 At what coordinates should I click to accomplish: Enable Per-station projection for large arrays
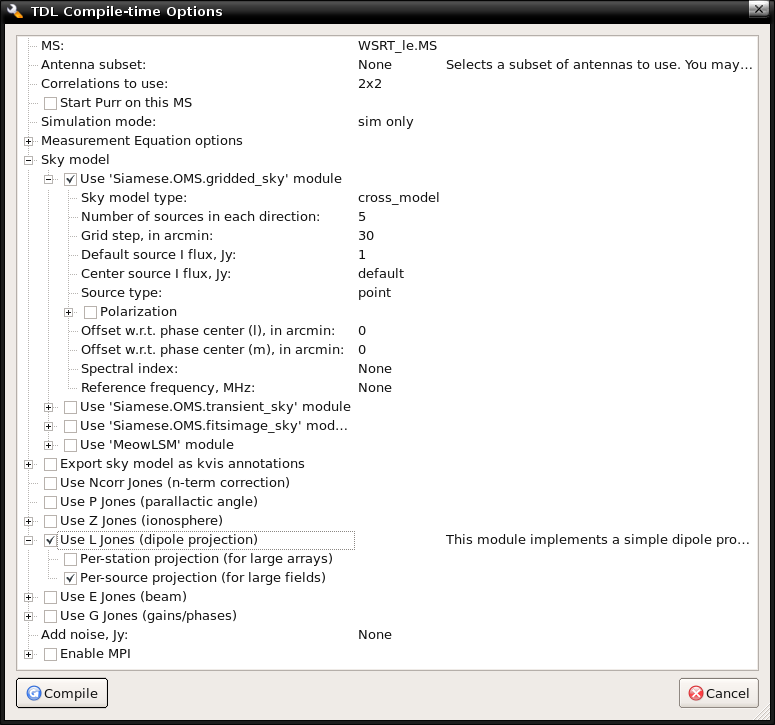[x=70, y=559]
